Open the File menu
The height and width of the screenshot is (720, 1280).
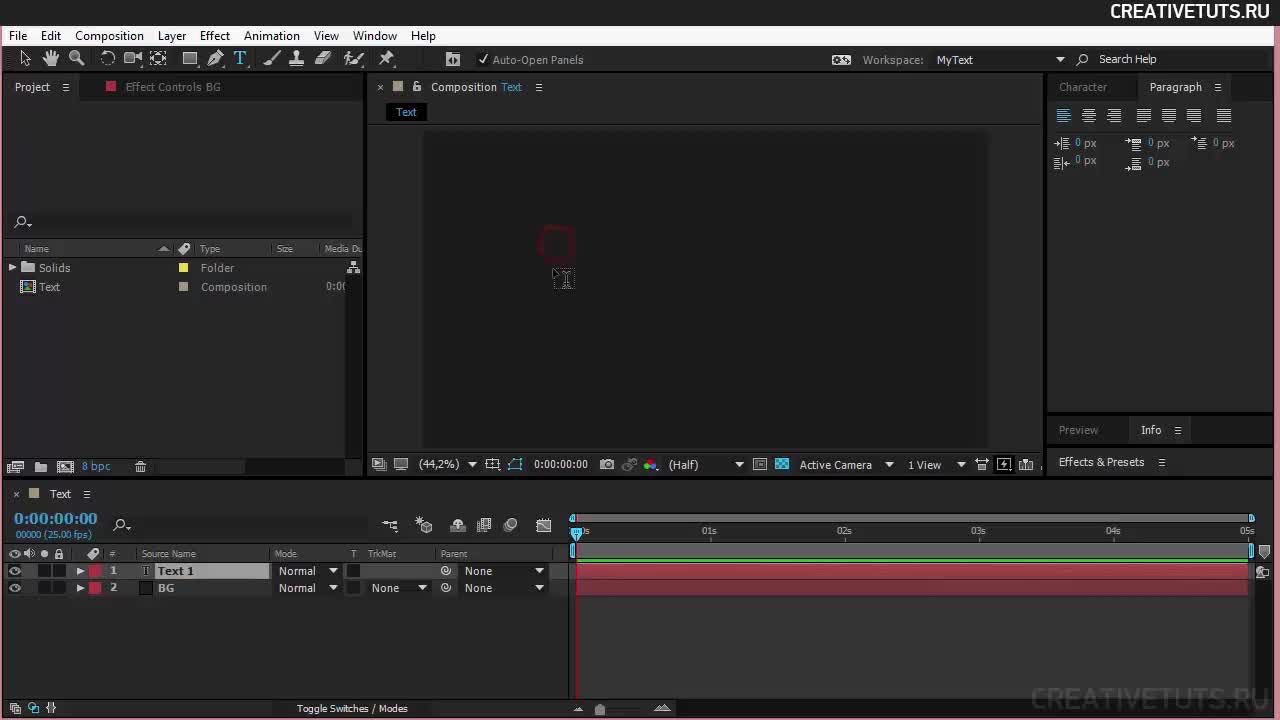click(x=18, y=36)
